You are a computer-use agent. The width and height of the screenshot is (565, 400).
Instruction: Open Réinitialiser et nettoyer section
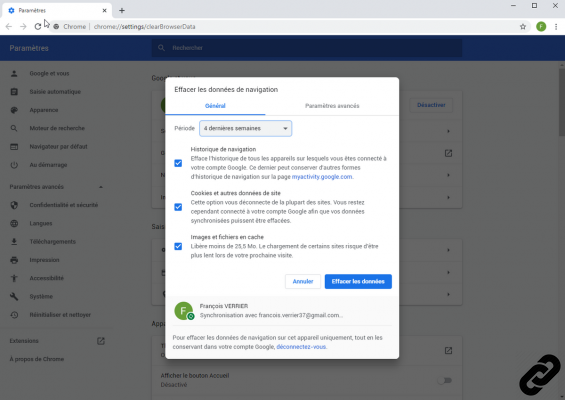60,315
